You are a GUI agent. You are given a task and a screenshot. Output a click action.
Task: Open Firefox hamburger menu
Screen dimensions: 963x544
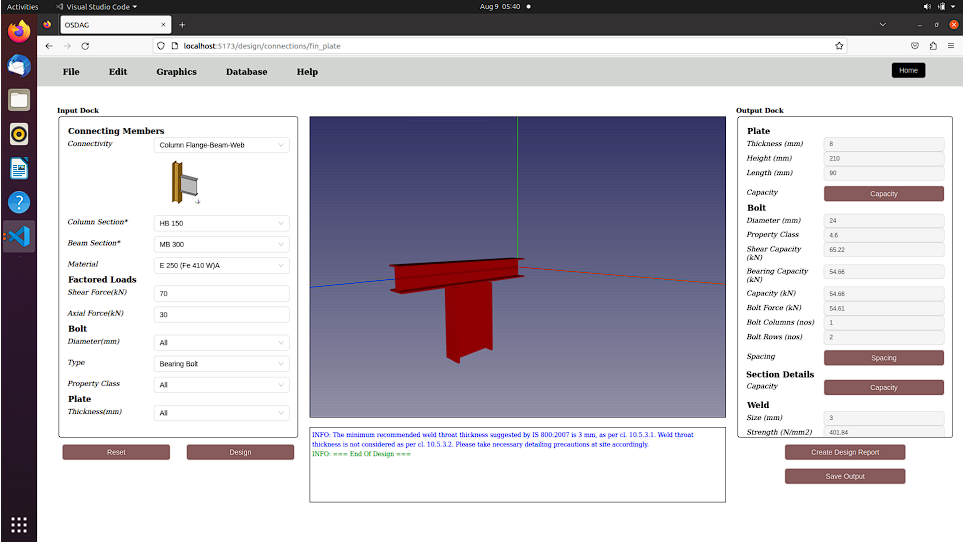[951, 46]
